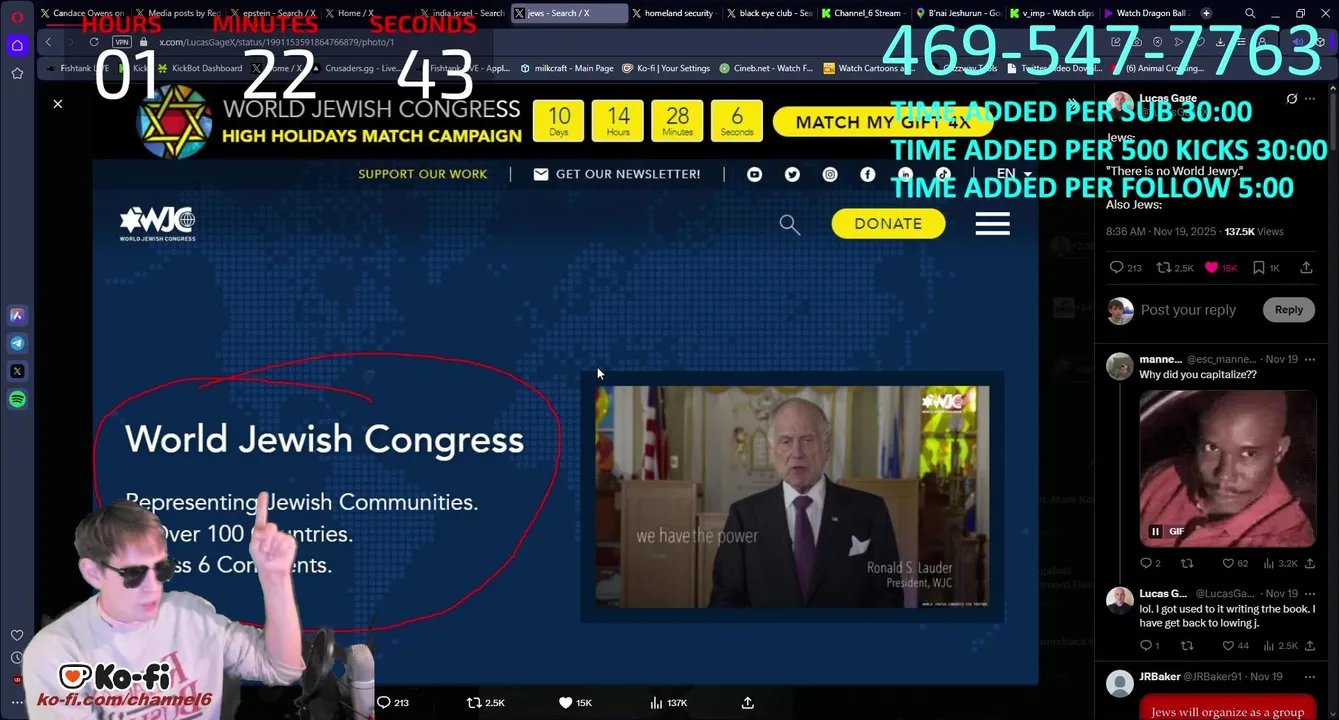Screen dimensions: 1339x720
Task: Repost via icon below the photo showing 2.5K
Action: [x=486, y=702]
